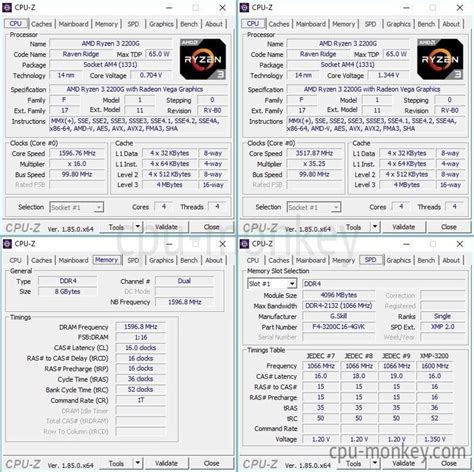Click CPU-Z app icon in bottom-right title bar

[244, 244]
